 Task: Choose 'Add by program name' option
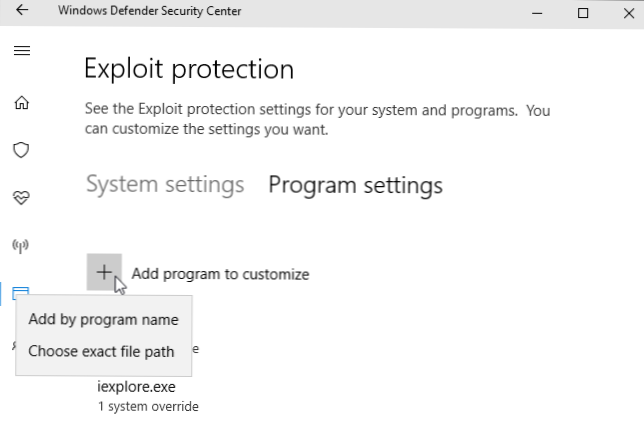[103, 320]
